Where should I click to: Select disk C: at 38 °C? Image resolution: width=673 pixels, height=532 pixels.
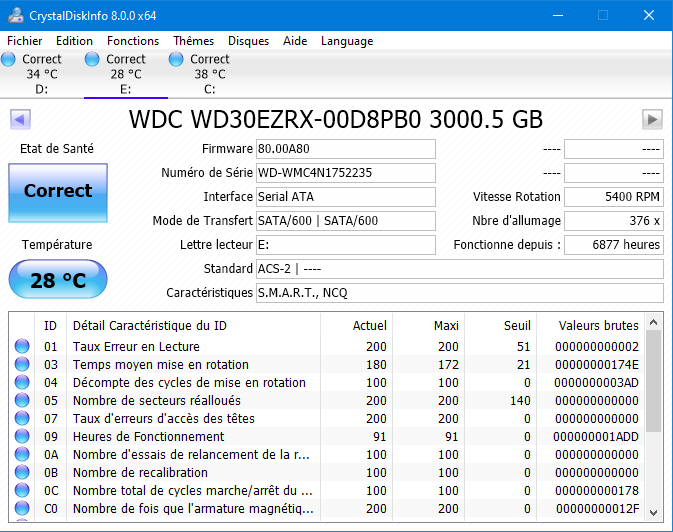tap(210, 74)
